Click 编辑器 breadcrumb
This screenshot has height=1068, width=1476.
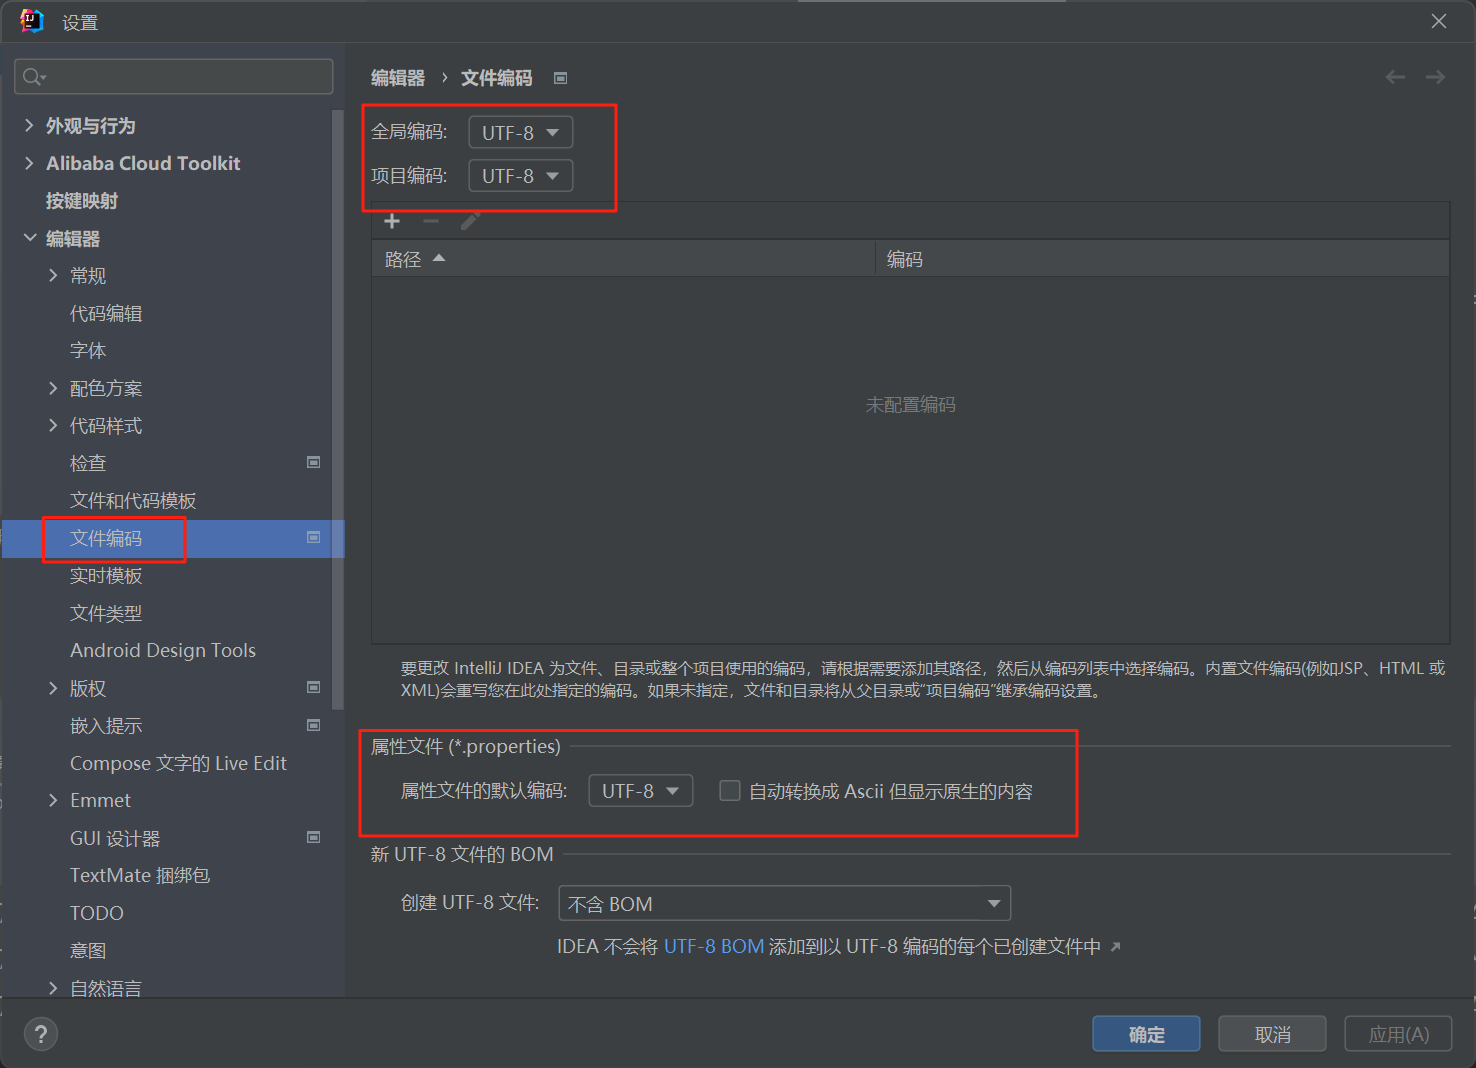pos(398,78)
